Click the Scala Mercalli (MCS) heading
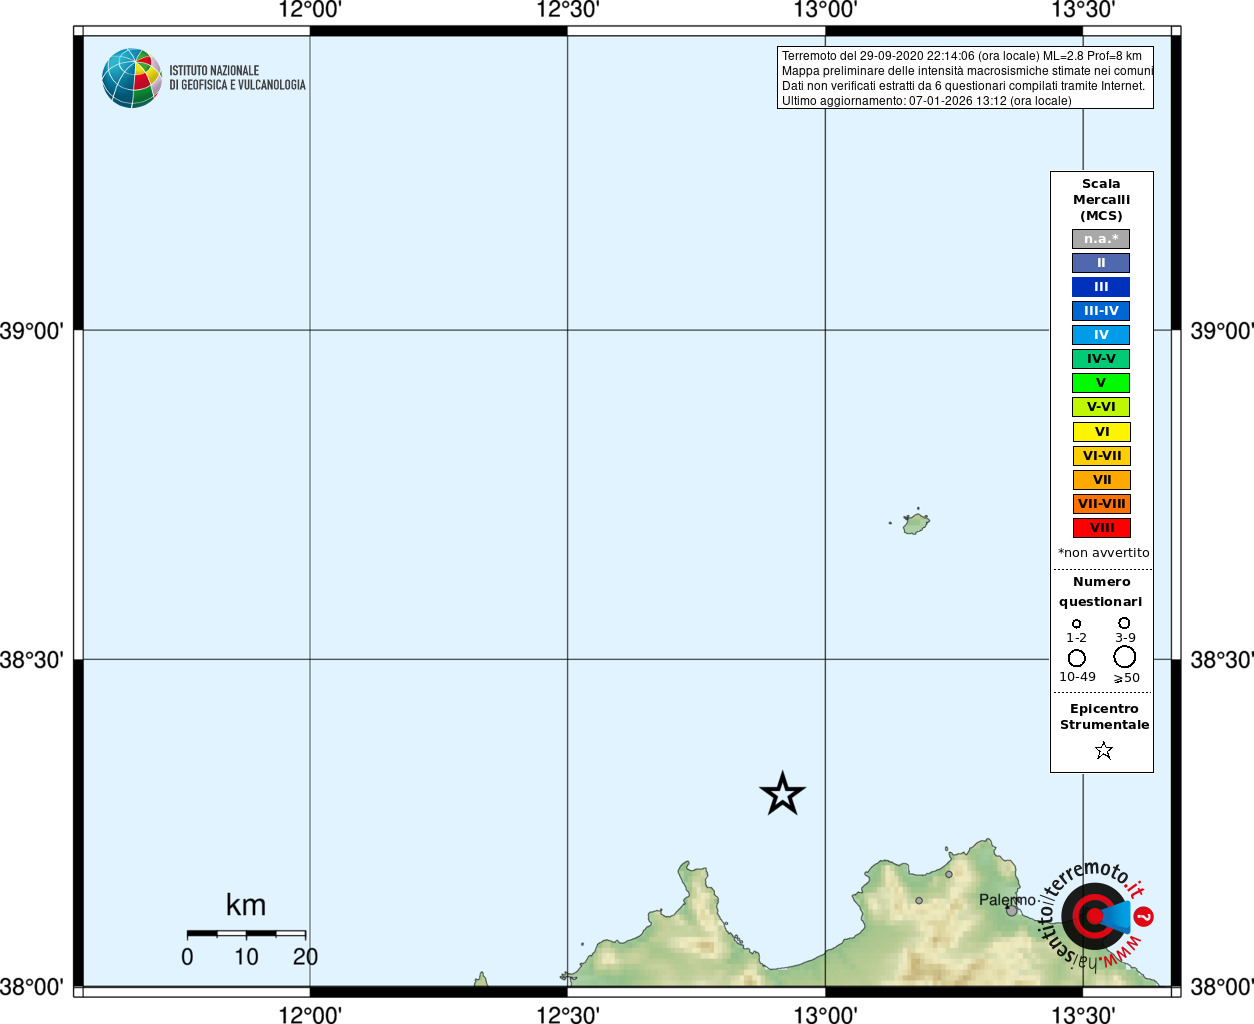Screen dimensions: 1254x1024 1101,200
